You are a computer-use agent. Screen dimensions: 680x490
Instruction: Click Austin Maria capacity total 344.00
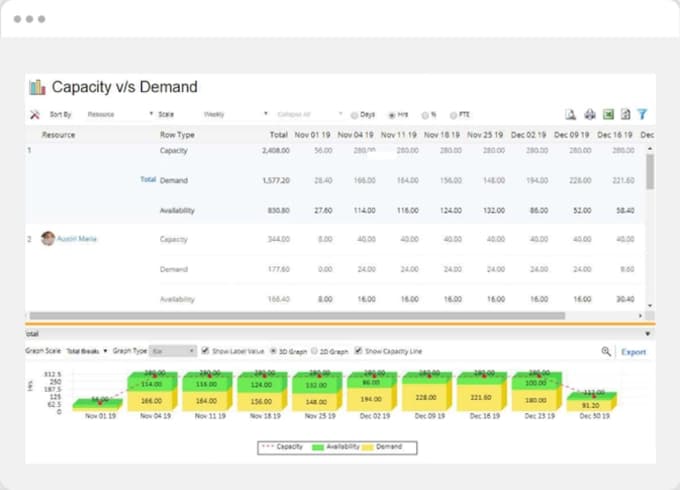click(279, 239)
